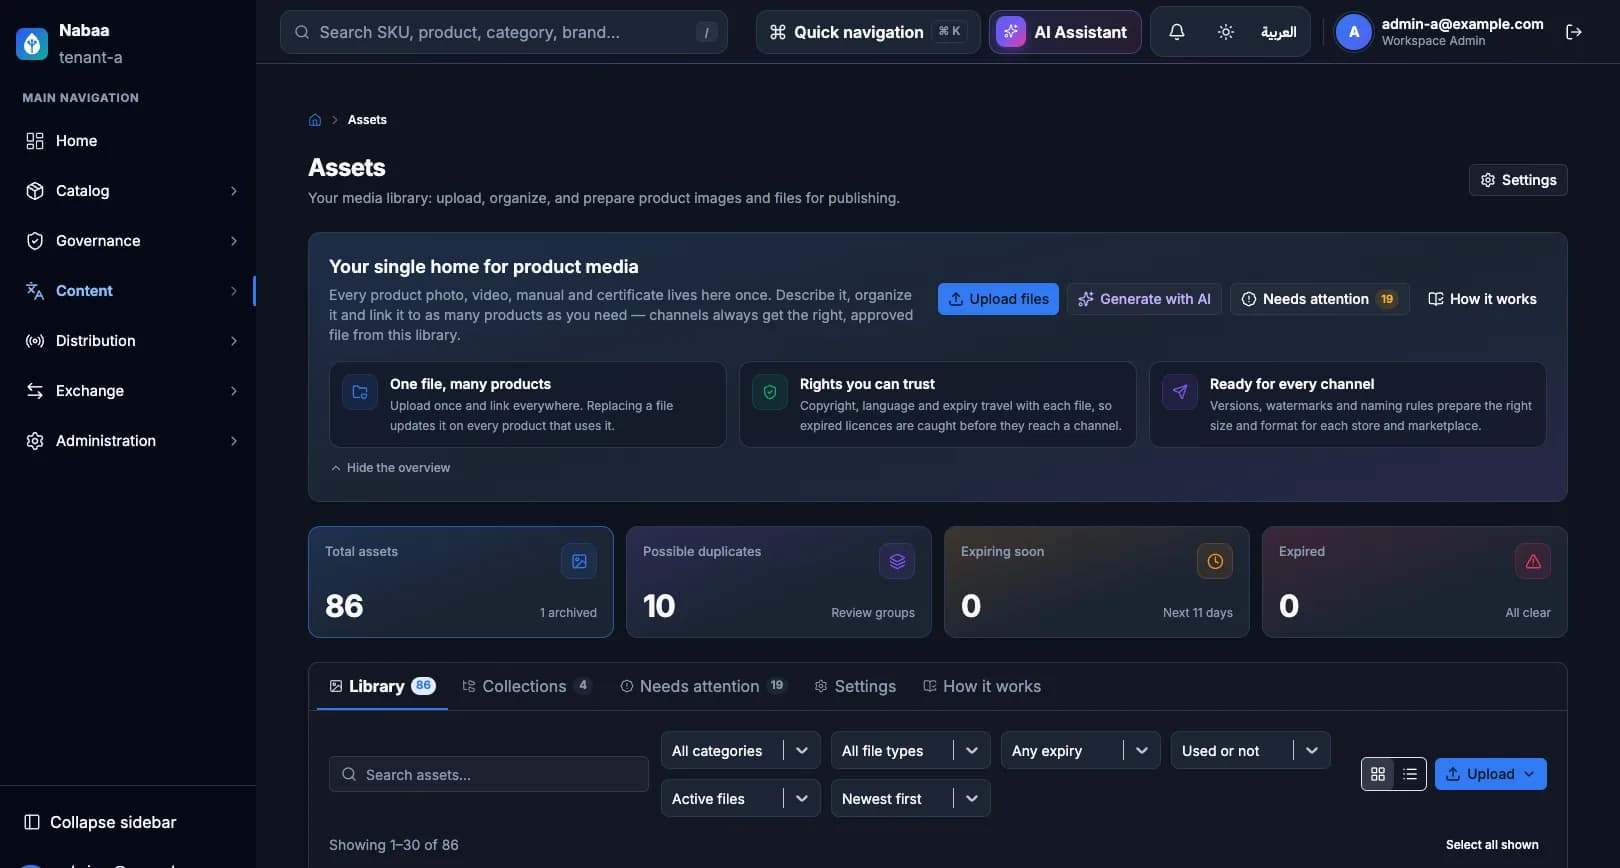Open the Newest first sort dropdown
The image size is (1620, 868).
coord(910,798)
